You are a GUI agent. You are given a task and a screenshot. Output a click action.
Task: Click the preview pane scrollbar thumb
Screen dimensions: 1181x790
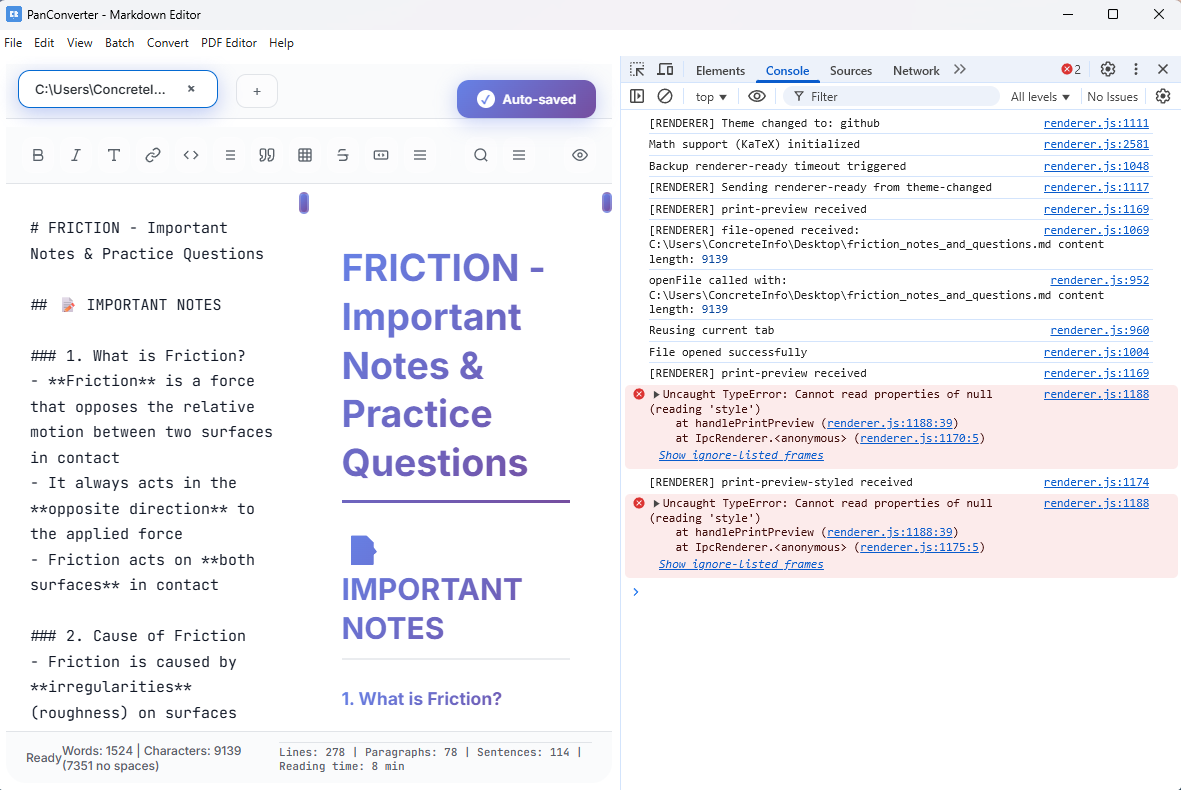pos(606,202)
